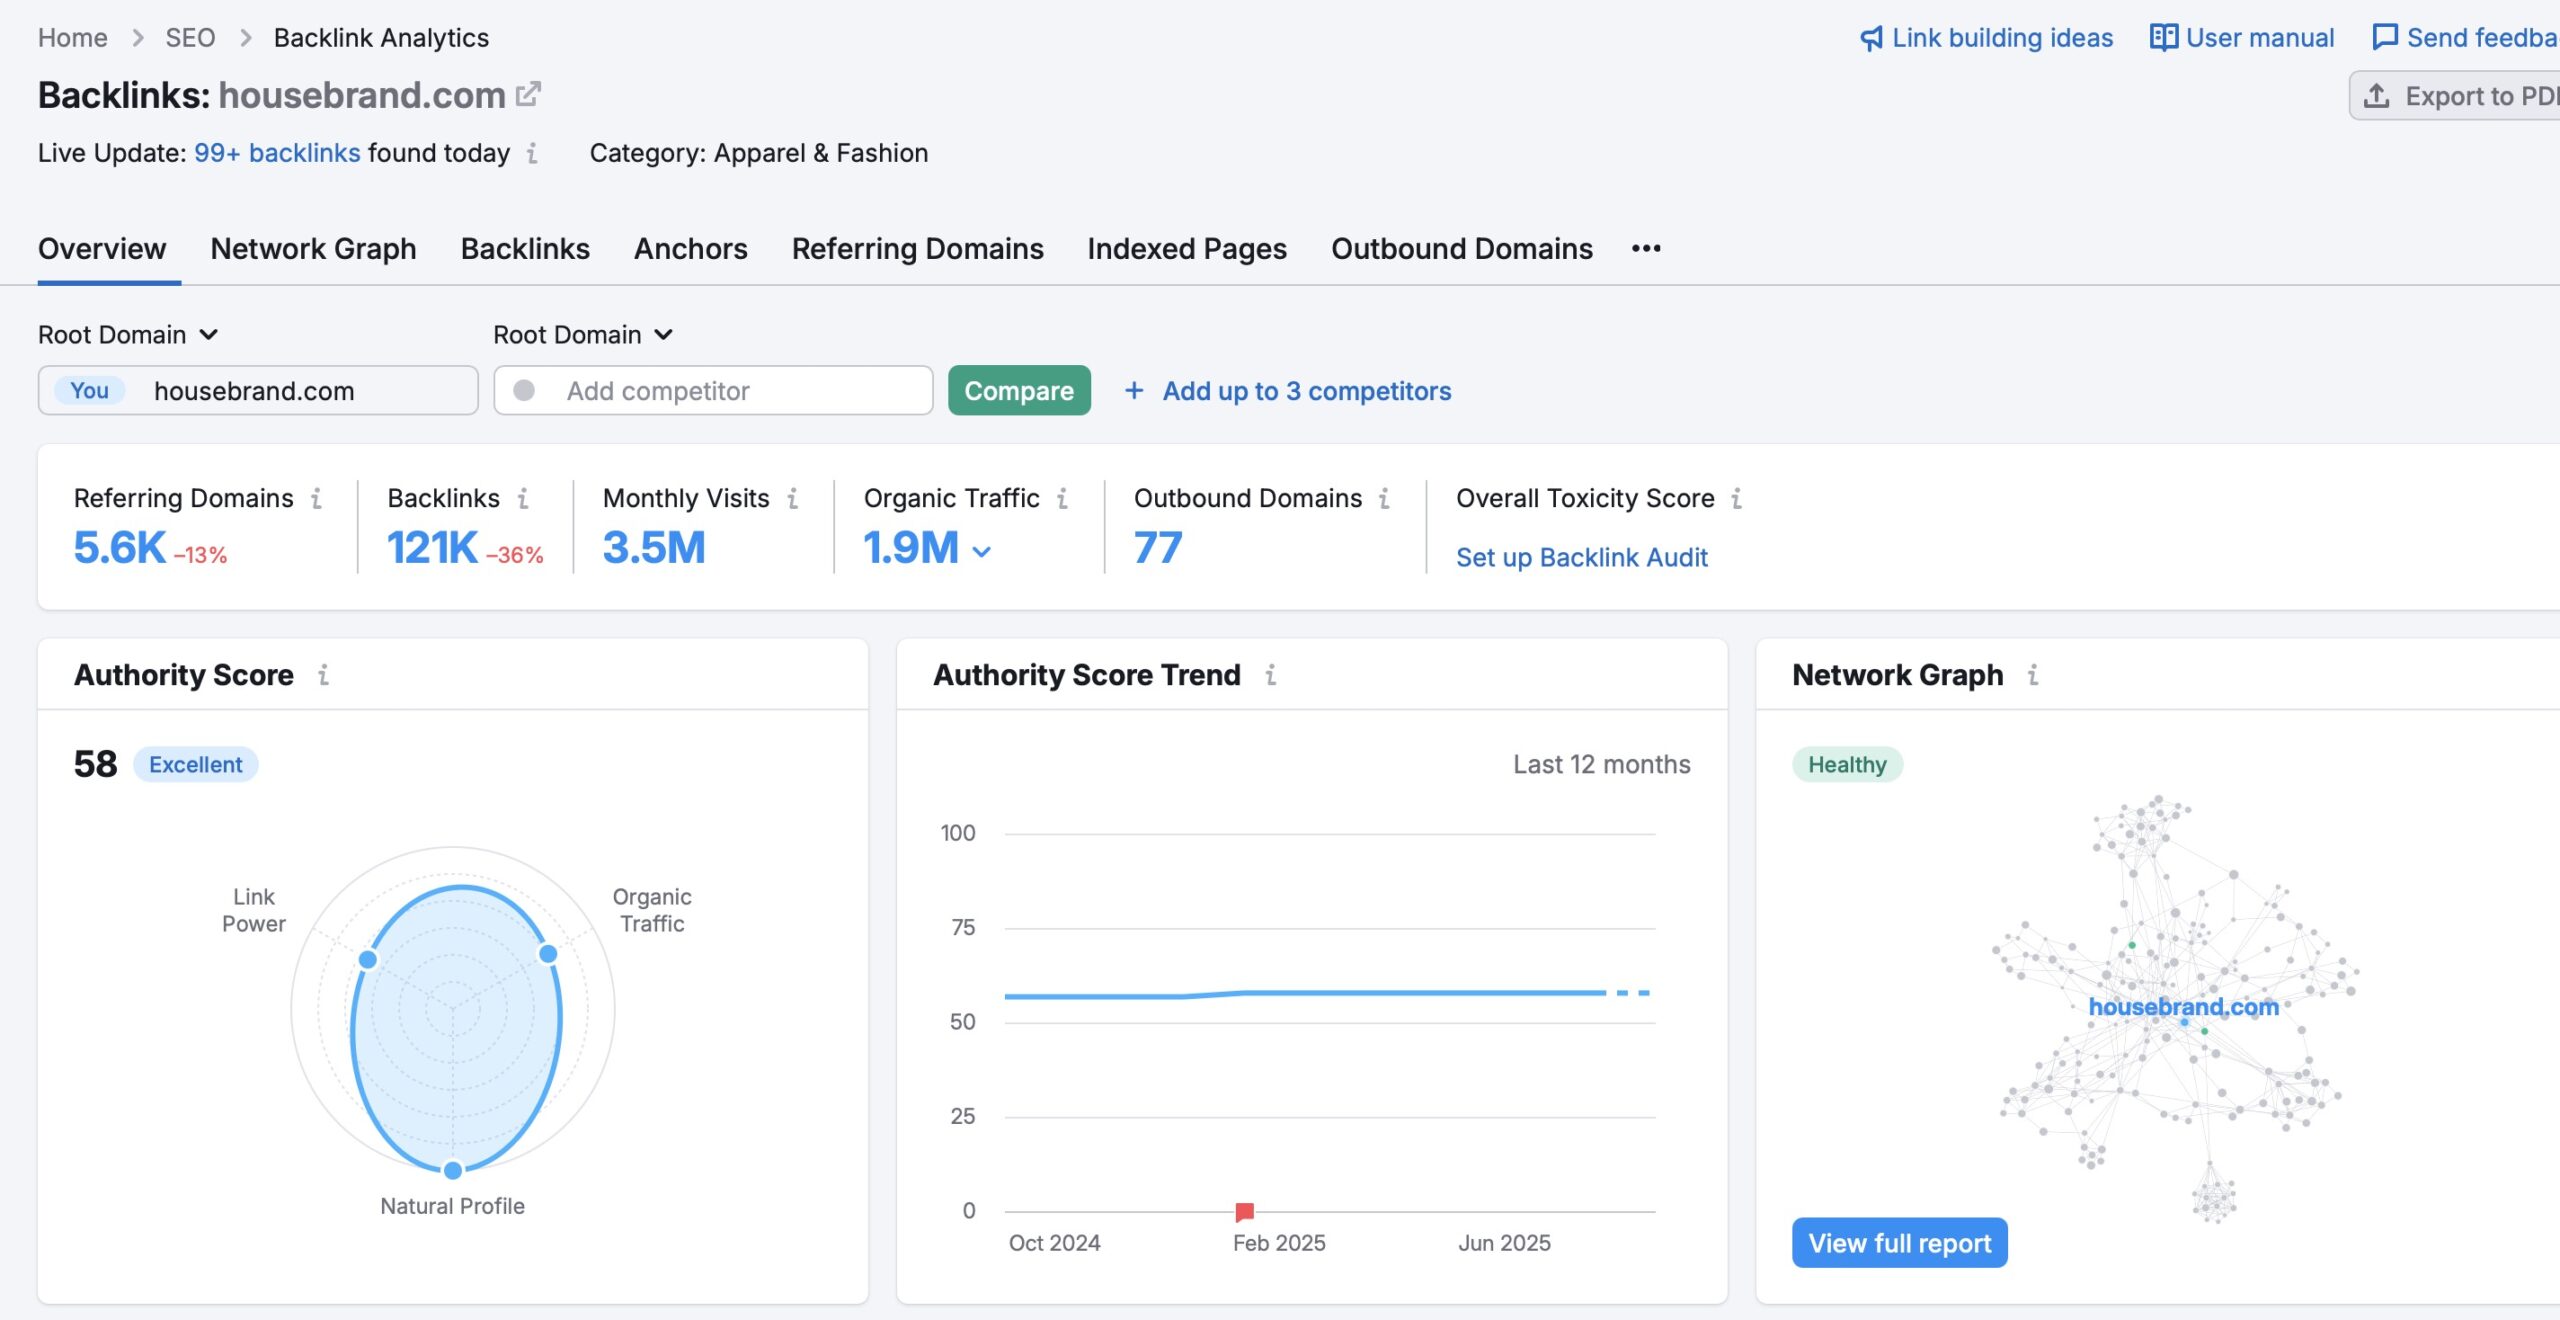Click the Backlinks 121K value

pos(432,547)
